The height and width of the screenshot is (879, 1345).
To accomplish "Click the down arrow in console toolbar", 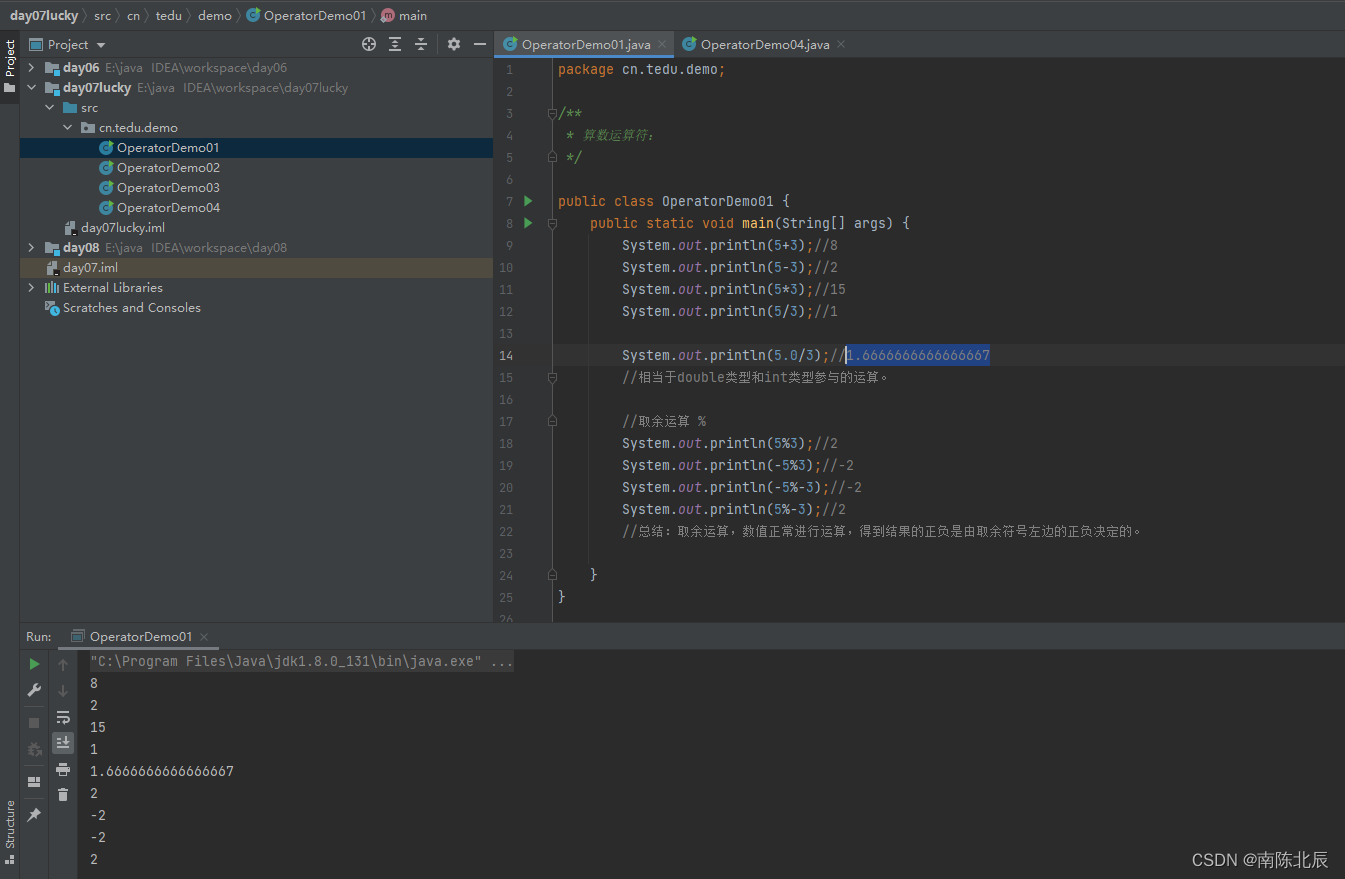I will pyautogui.click(x=63, y=690).
